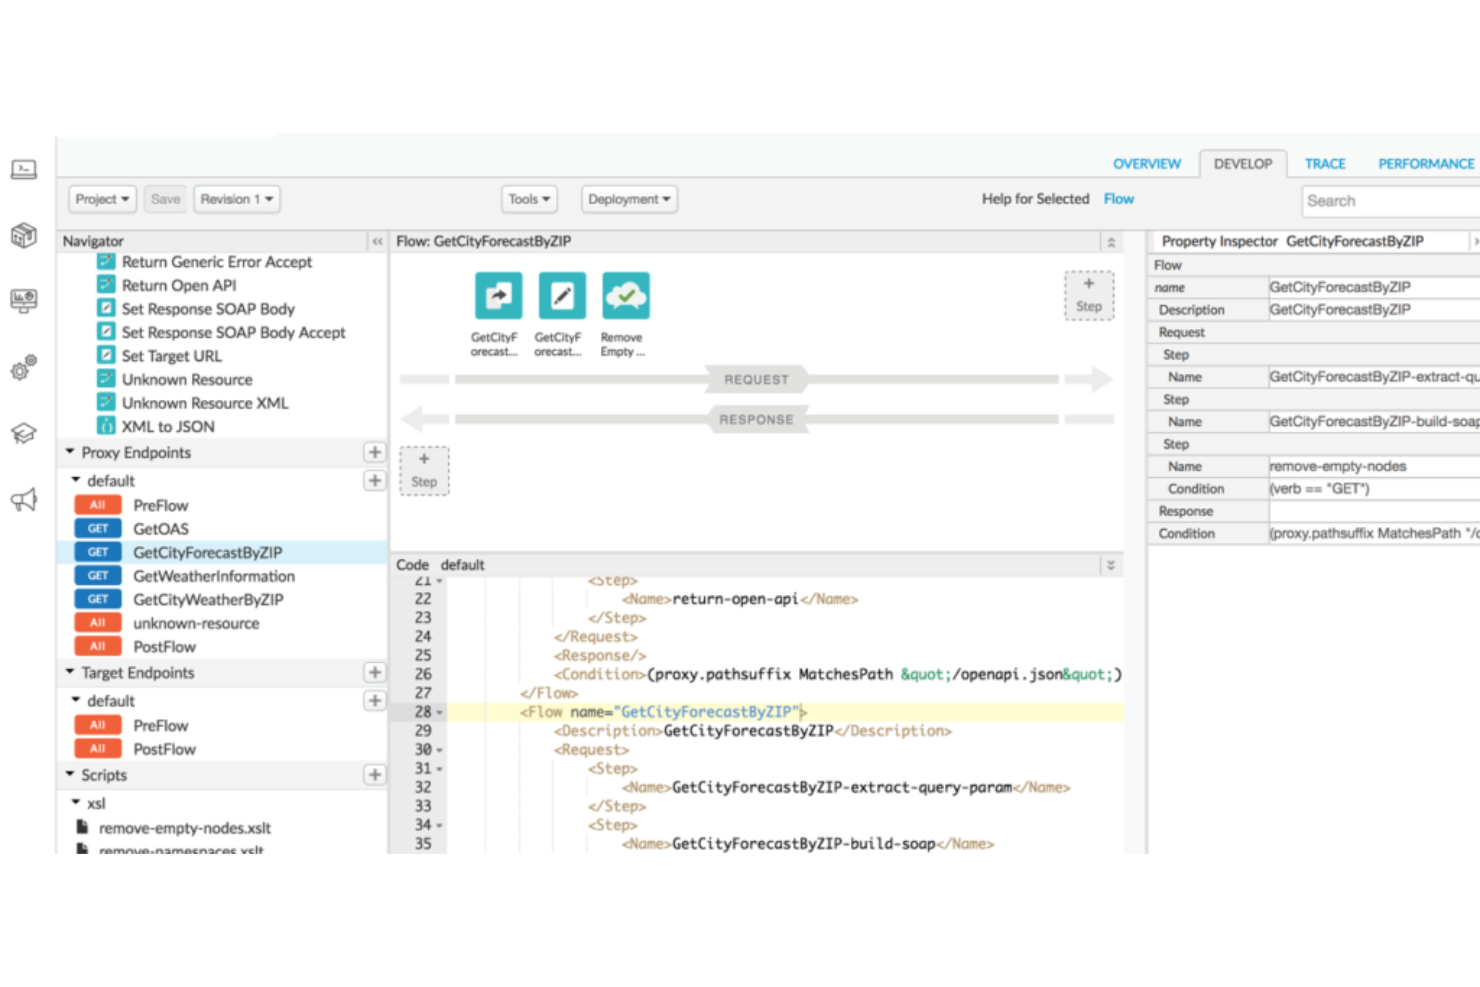Select the Remove Empty nodes policy icon
Image resolution: width=1480 pixels, height=987 pixels.
point(626,296)
